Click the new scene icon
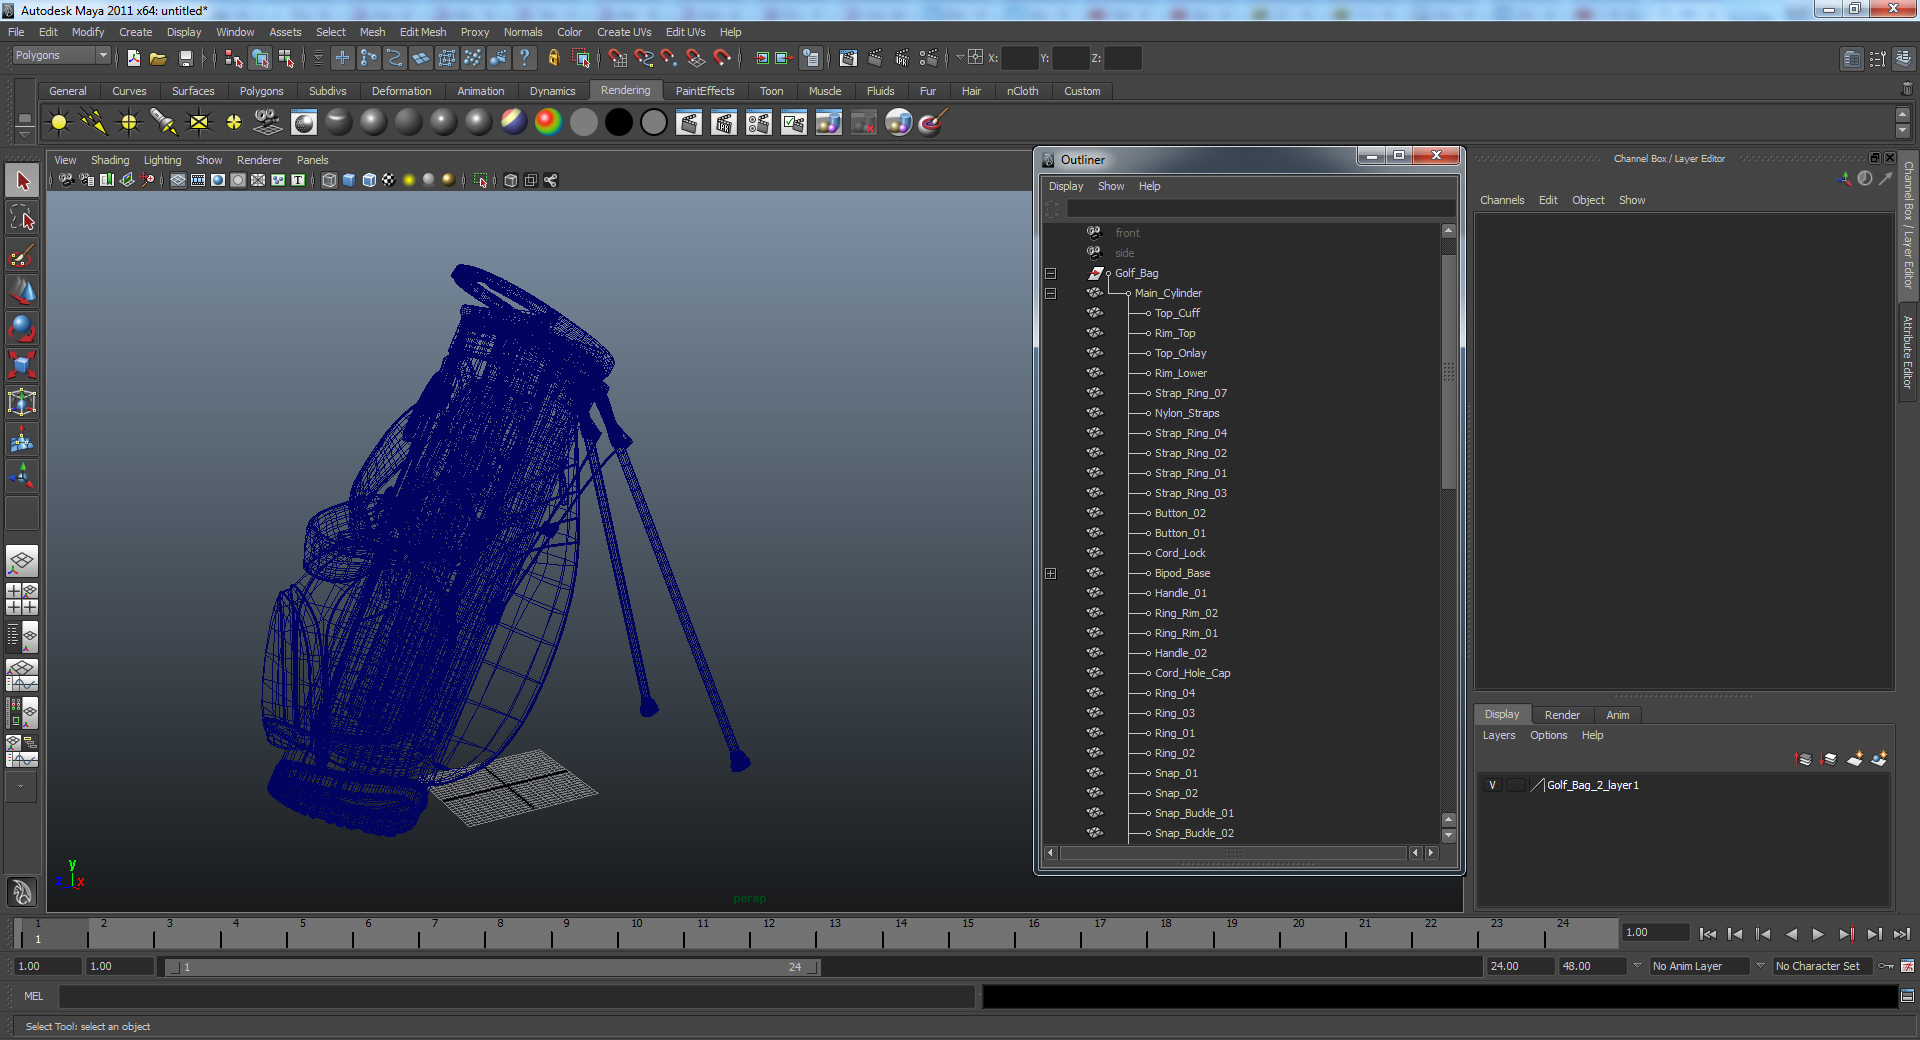1920x1040 pixels. pos(133,58)
